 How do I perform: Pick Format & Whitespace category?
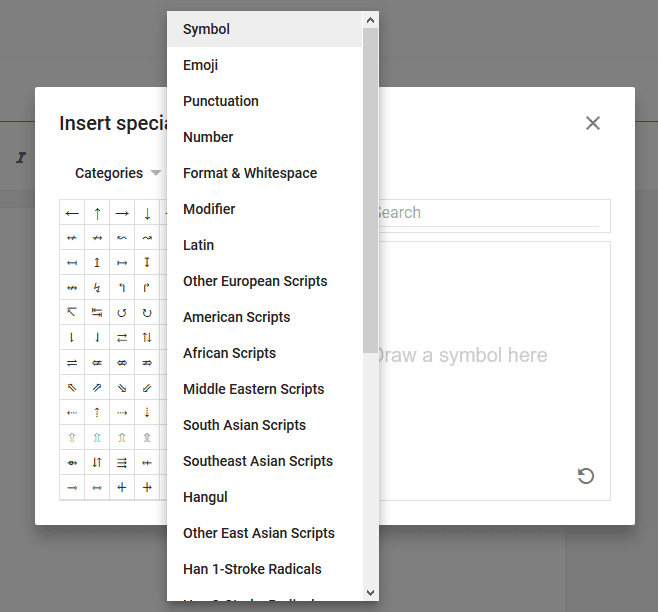[249, 173]
